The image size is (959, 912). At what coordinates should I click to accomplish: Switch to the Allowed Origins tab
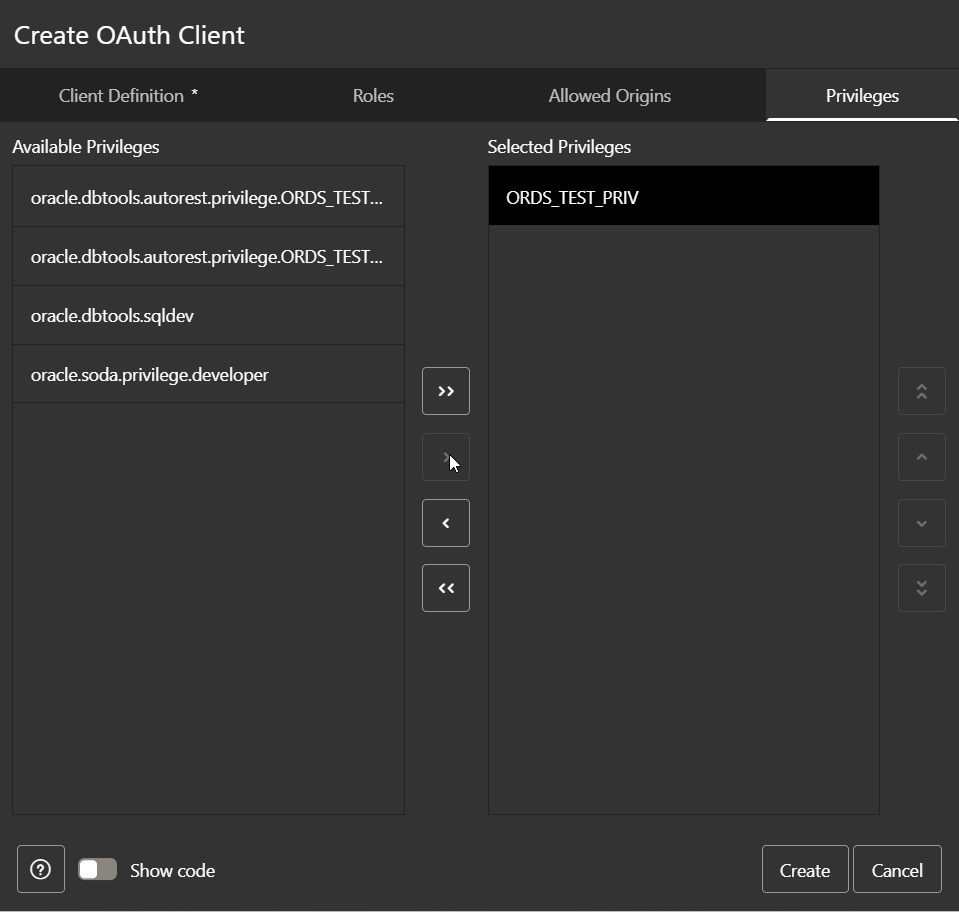tap(609, 95)
